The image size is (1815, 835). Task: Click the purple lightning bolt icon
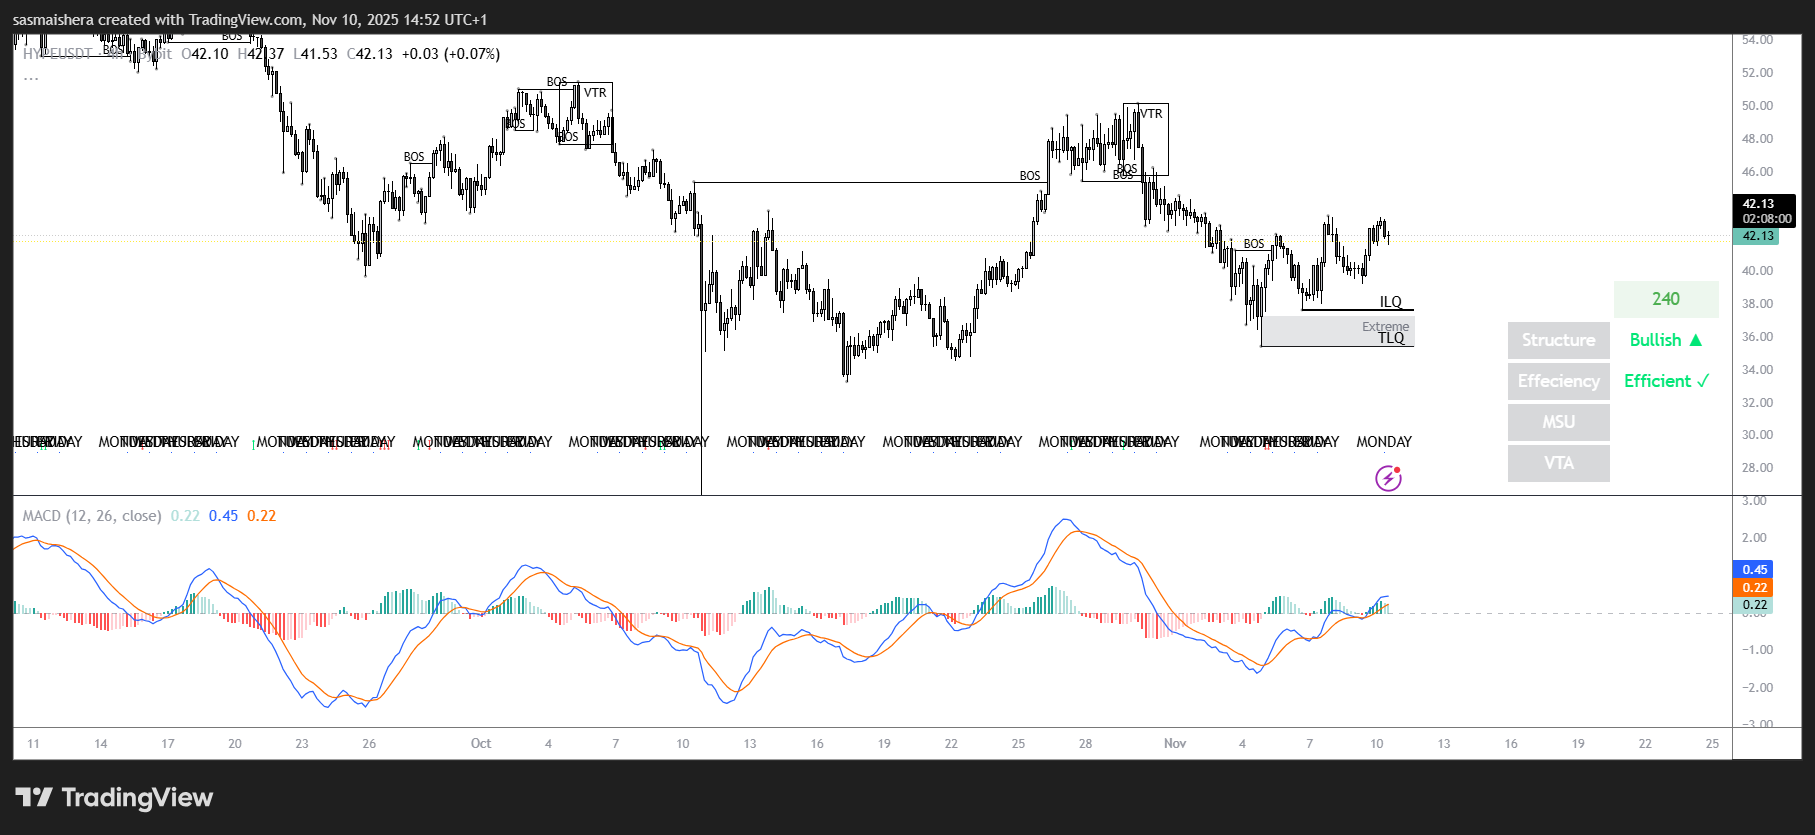[x=1388, y=479]
